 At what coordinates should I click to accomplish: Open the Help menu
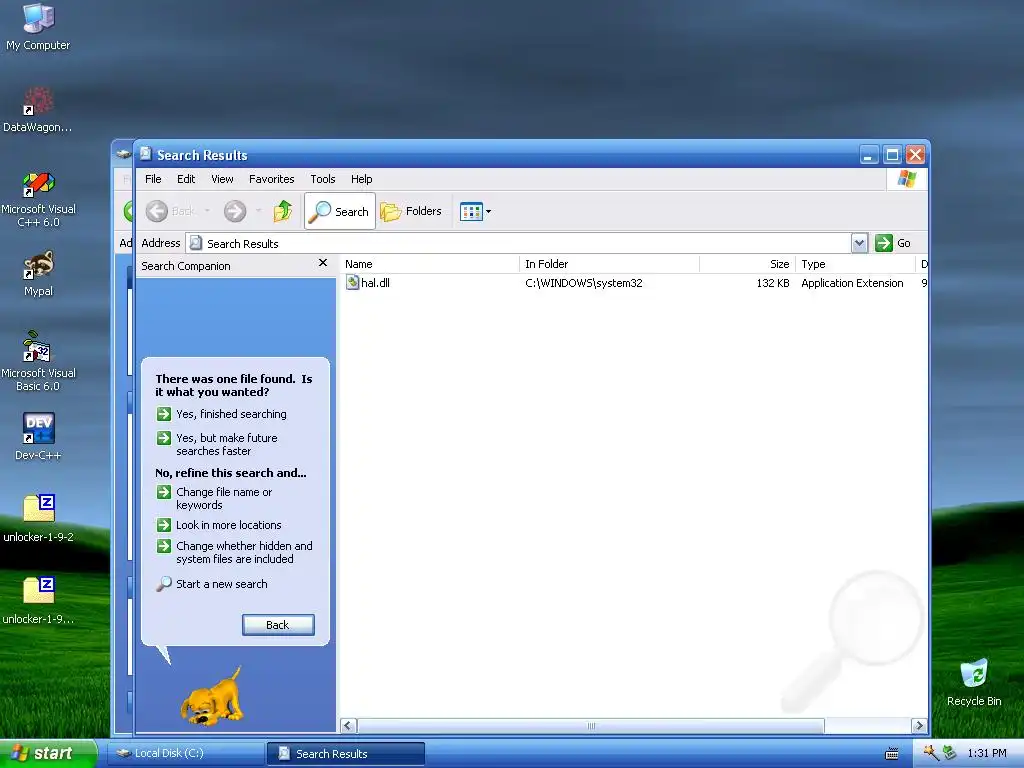tap(361, 179)
